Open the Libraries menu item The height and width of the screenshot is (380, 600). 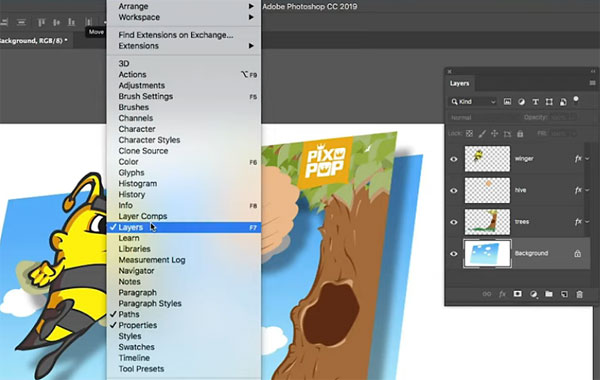[184, 249]
